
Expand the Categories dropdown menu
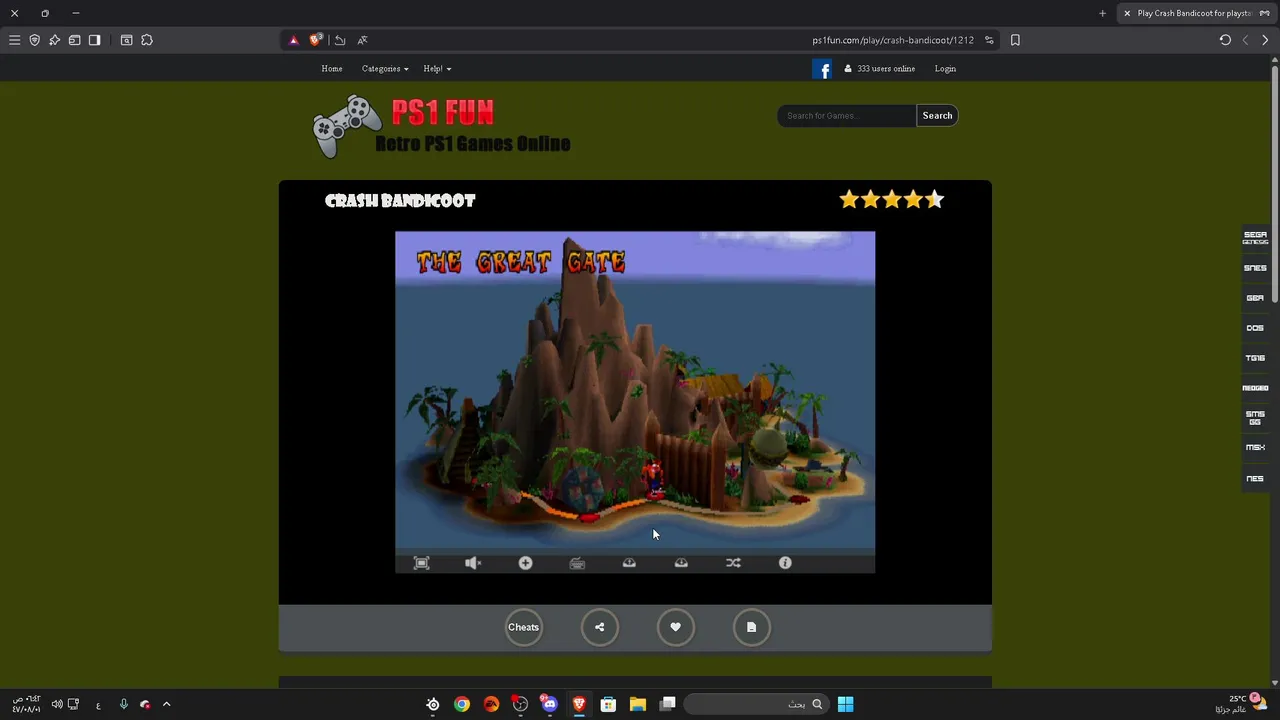click(385, 69)
